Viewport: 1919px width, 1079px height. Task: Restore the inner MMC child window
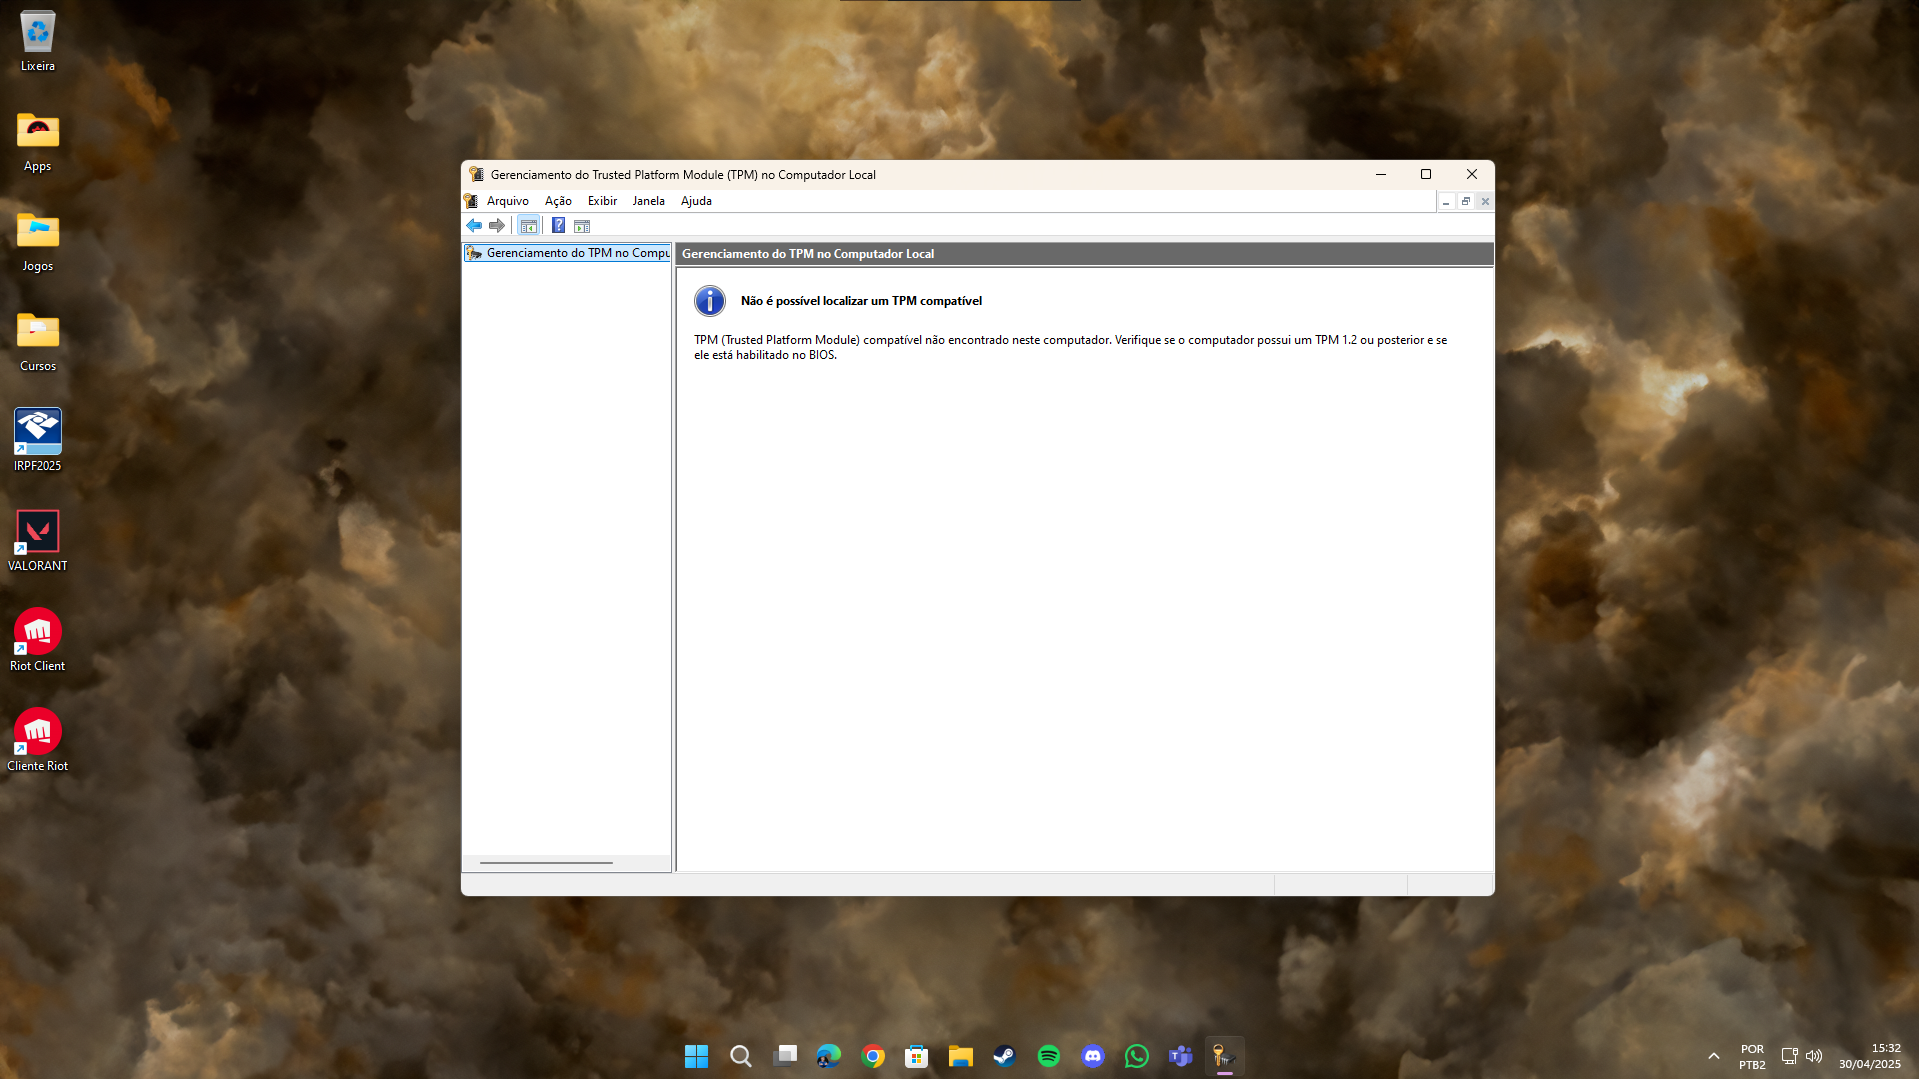[1466, 202]
